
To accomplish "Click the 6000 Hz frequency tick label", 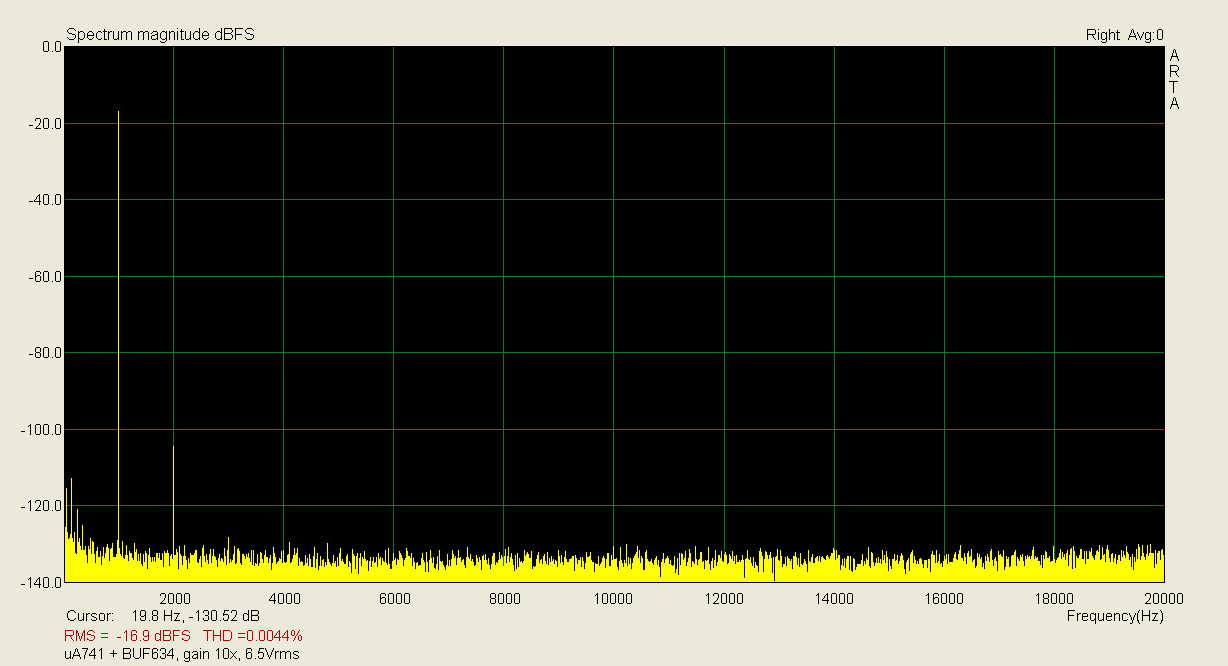I will click(395, 600).
